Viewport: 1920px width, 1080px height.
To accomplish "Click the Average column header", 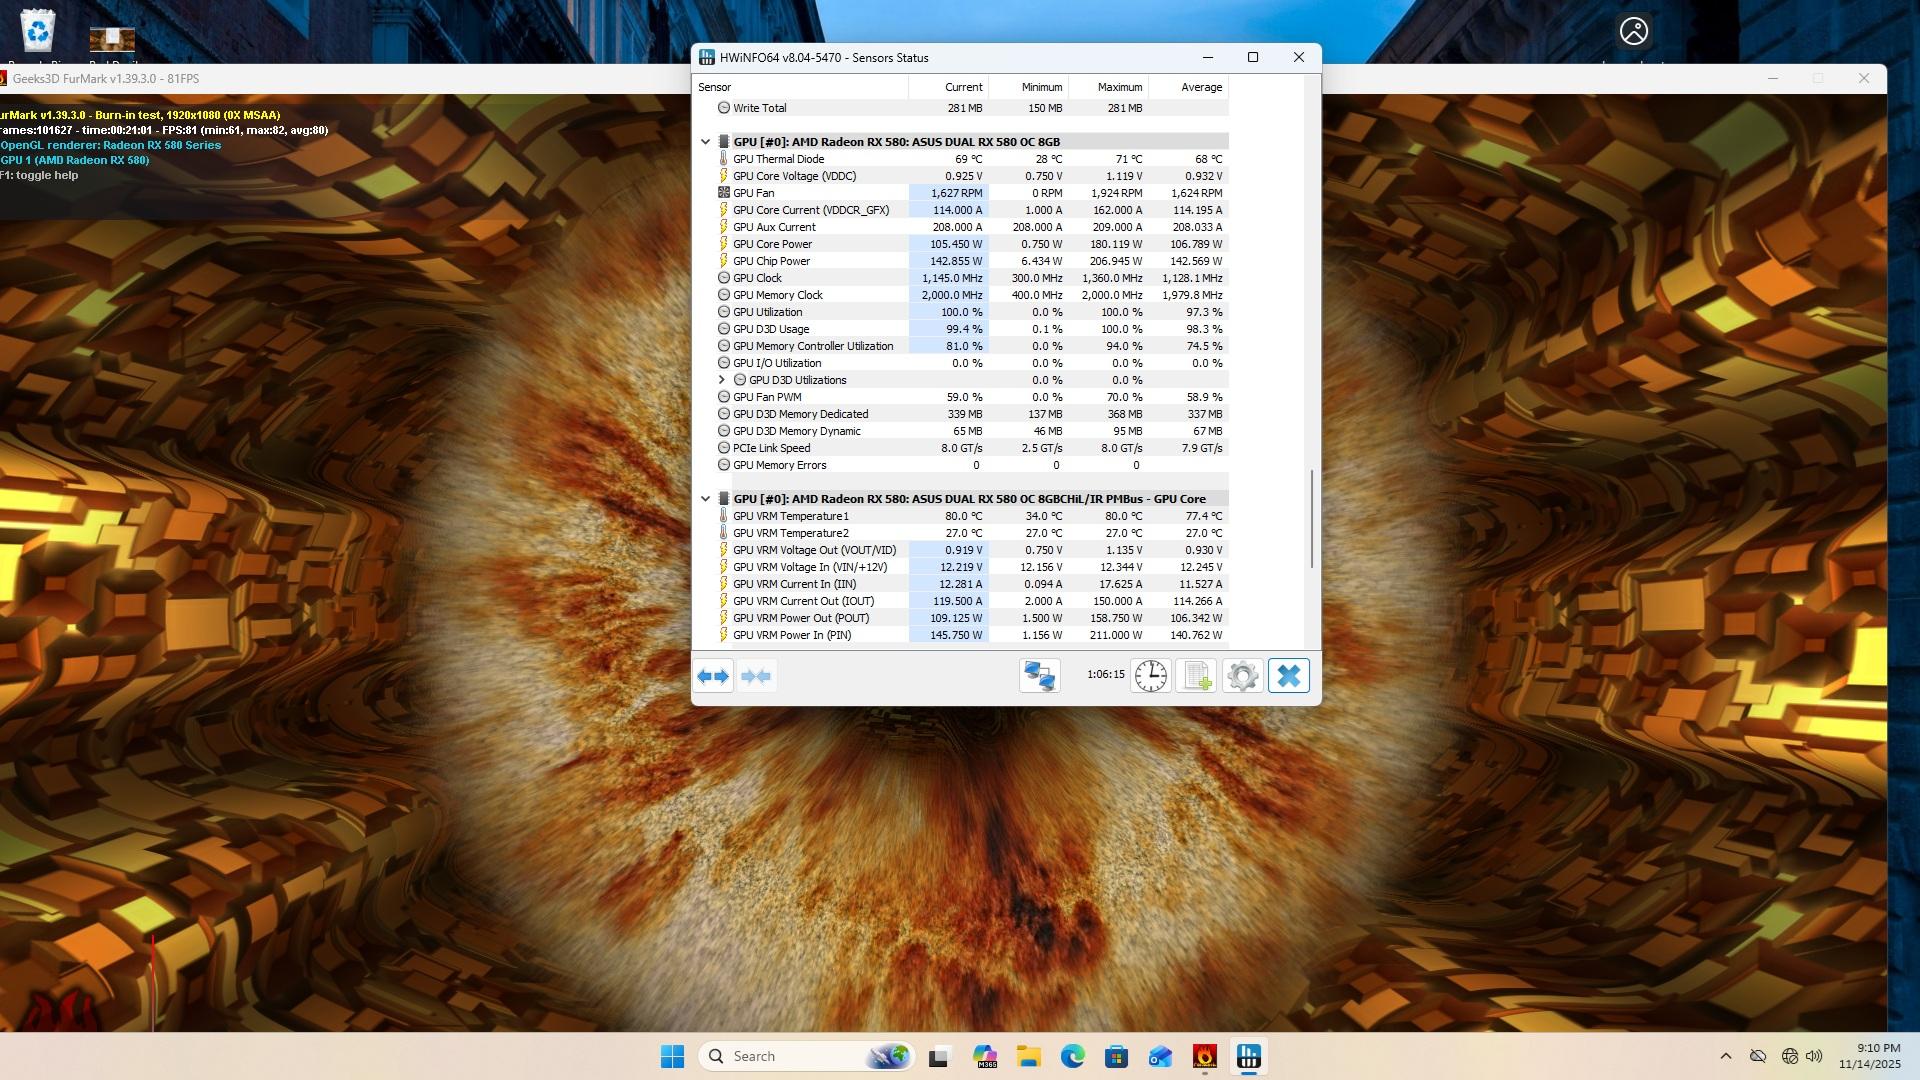I will pos(1189,87).
